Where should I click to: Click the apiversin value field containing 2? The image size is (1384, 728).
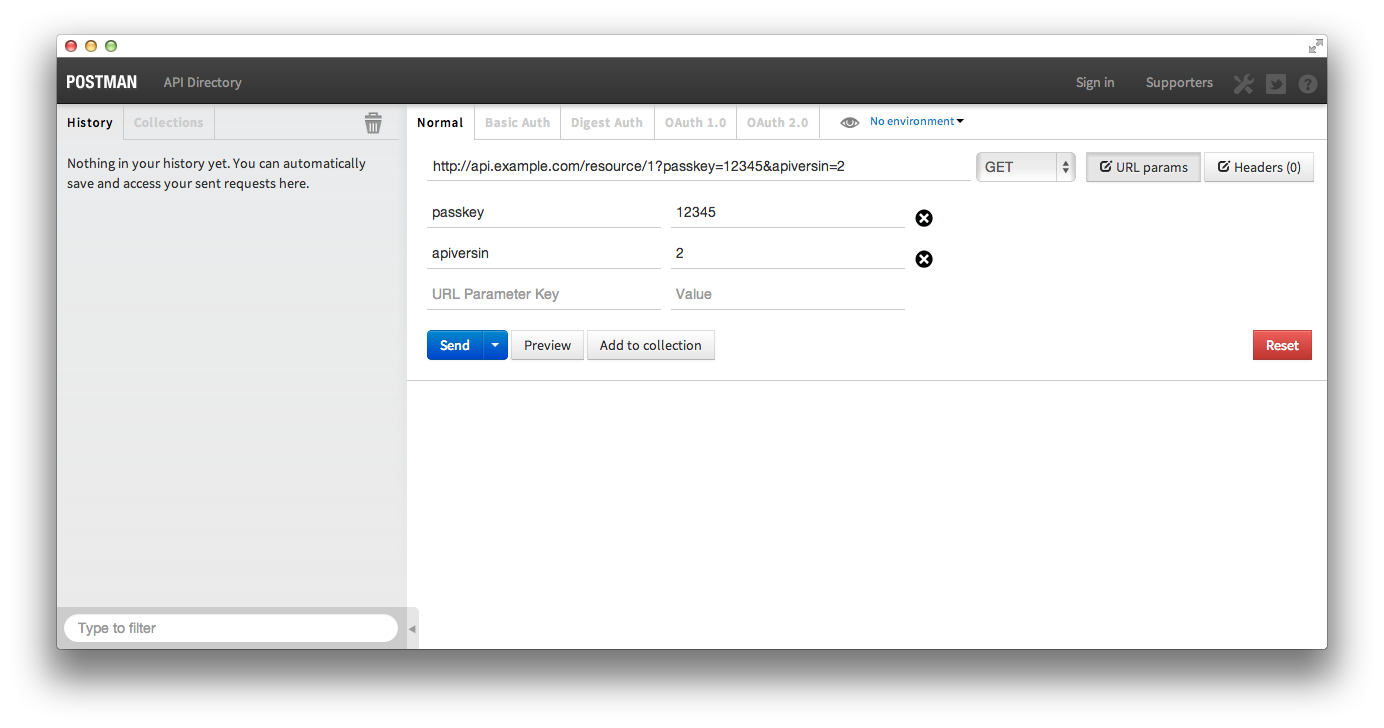pyautogui.click(x=788, y=253)
